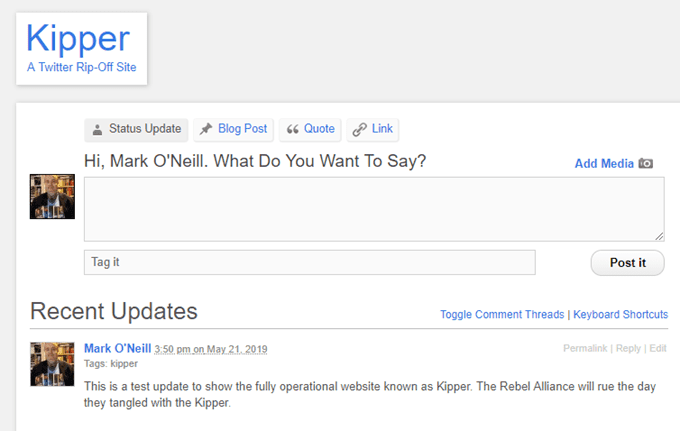Switch to the Blog Post tab
Viewport: 680px width, 431px height.
click(233, 130)
